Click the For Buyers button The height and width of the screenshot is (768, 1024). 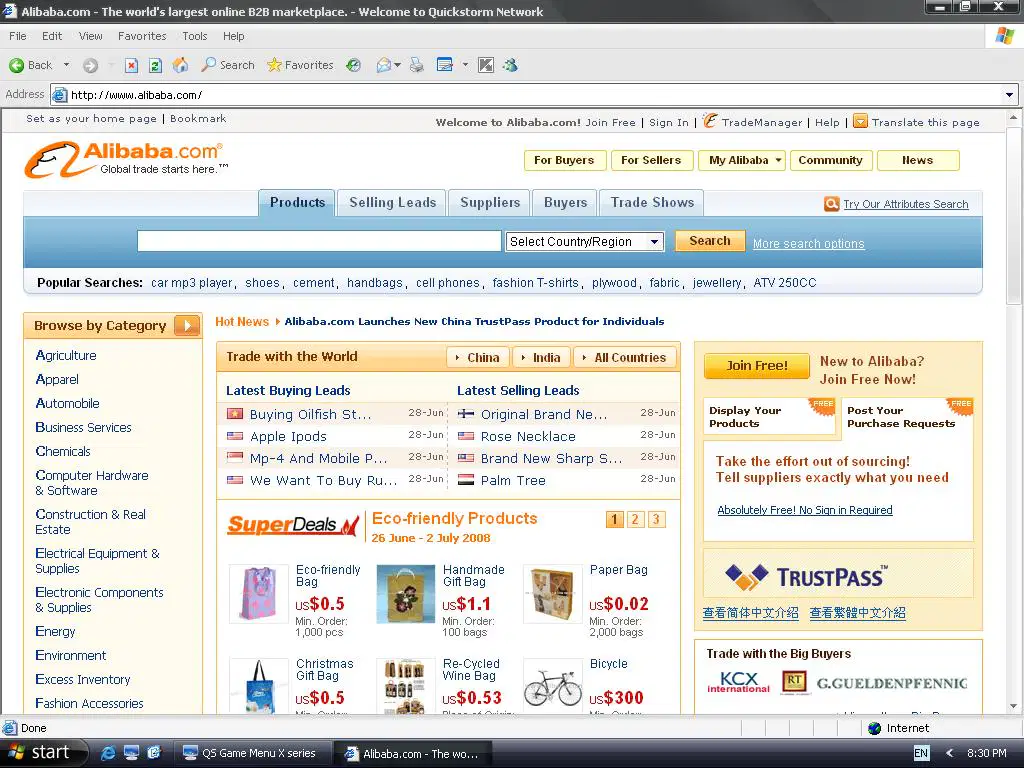(565, 160)
